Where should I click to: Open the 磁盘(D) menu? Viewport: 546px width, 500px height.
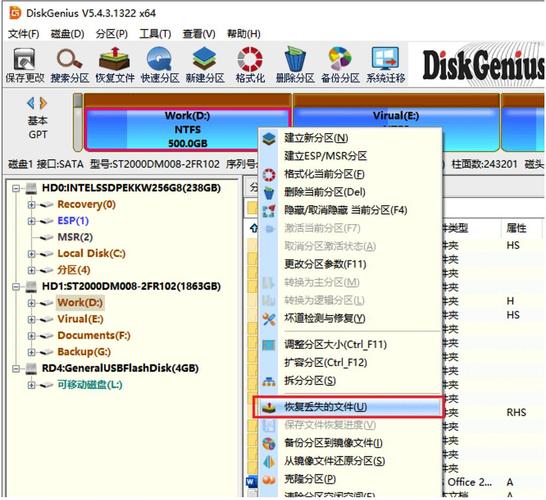click(68, 34)
